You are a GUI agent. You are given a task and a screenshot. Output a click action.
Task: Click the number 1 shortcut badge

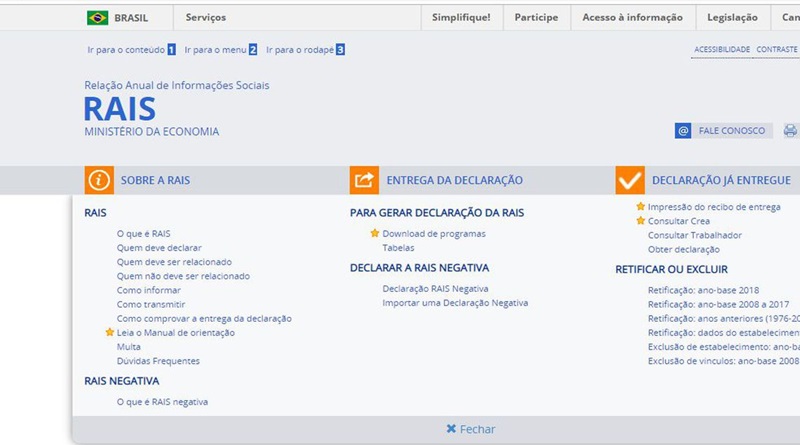click(x=171, y=50)
